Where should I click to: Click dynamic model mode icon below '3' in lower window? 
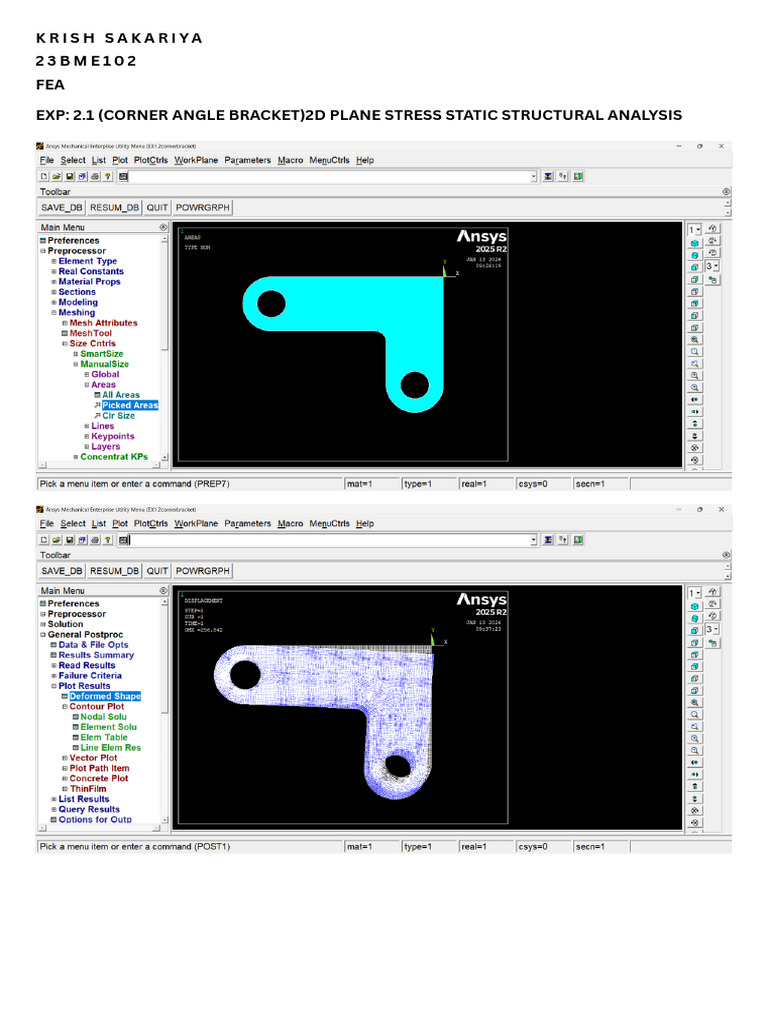(x=712, y=643)
